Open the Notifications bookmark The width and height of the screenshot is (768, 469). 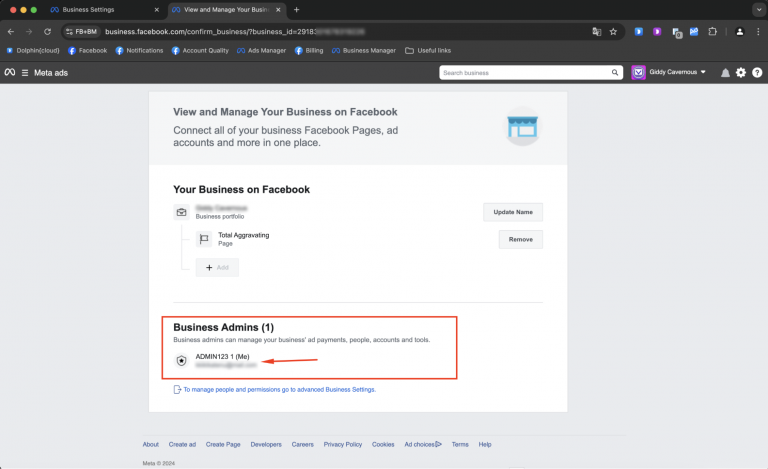[x=139, y=50]
